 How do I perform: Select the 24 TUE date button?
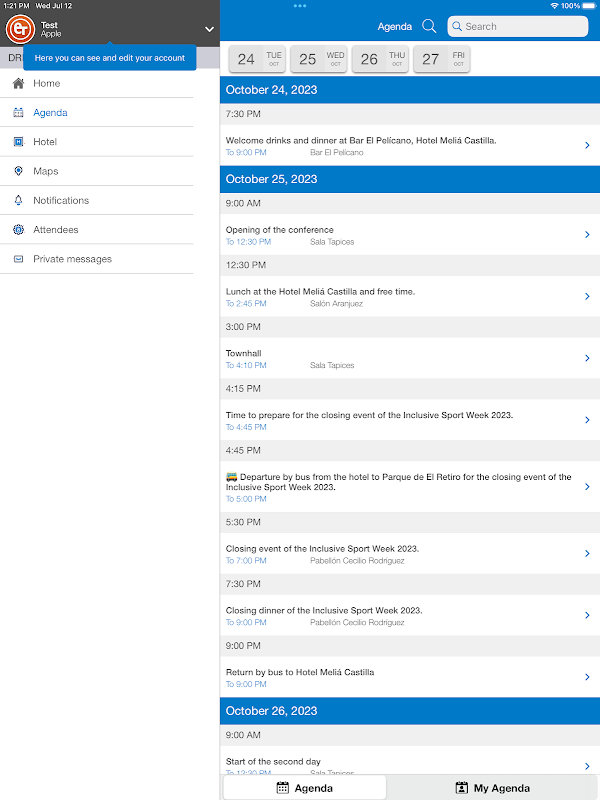pos(257,59)
